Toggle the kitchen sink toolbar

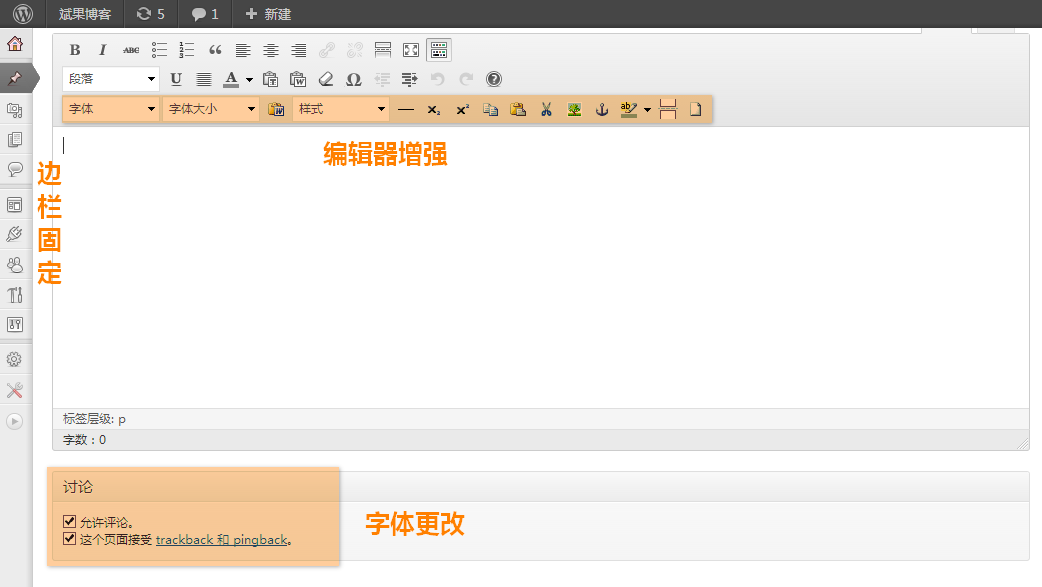439,50
